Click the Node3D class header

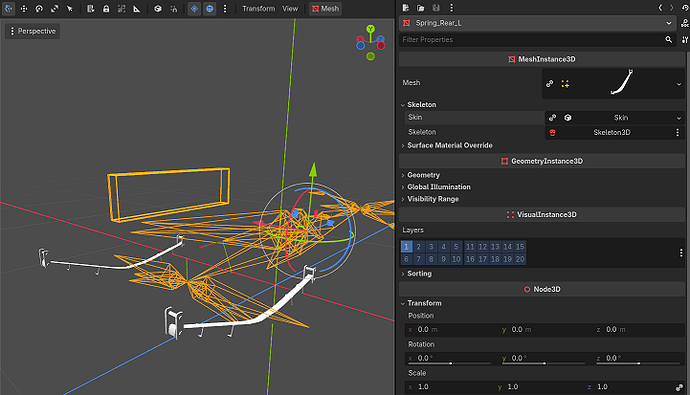542,289
